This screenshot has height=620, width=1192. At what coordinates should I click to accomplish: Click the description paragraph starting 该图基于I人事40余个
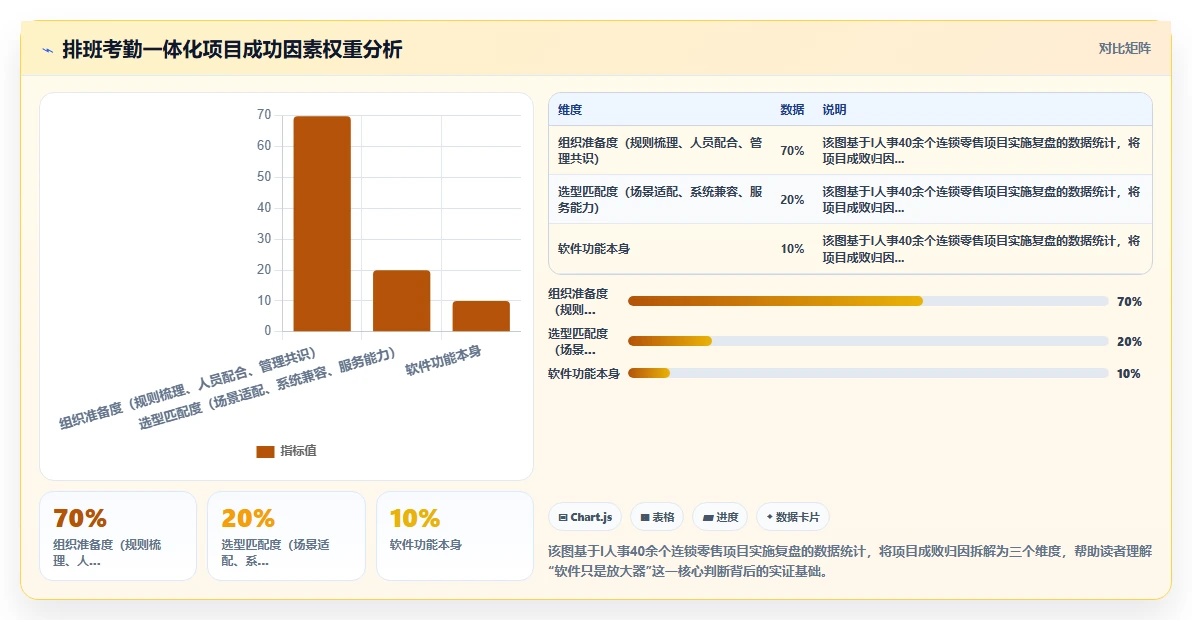click(850, 561)
